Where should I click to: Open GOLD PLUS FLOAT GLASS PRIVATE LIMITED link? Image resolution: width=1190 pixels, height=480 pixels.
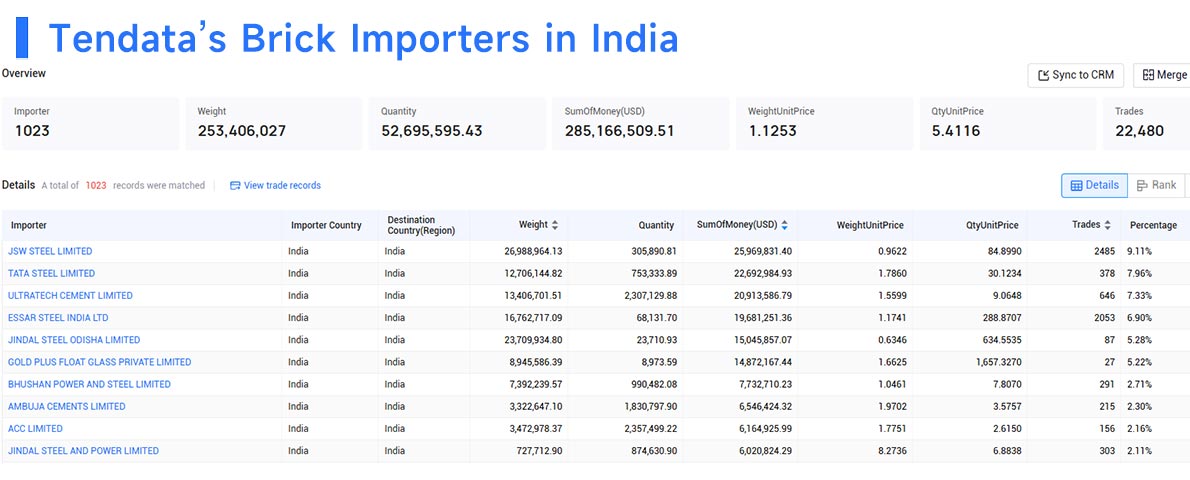(x=99, y=362)
